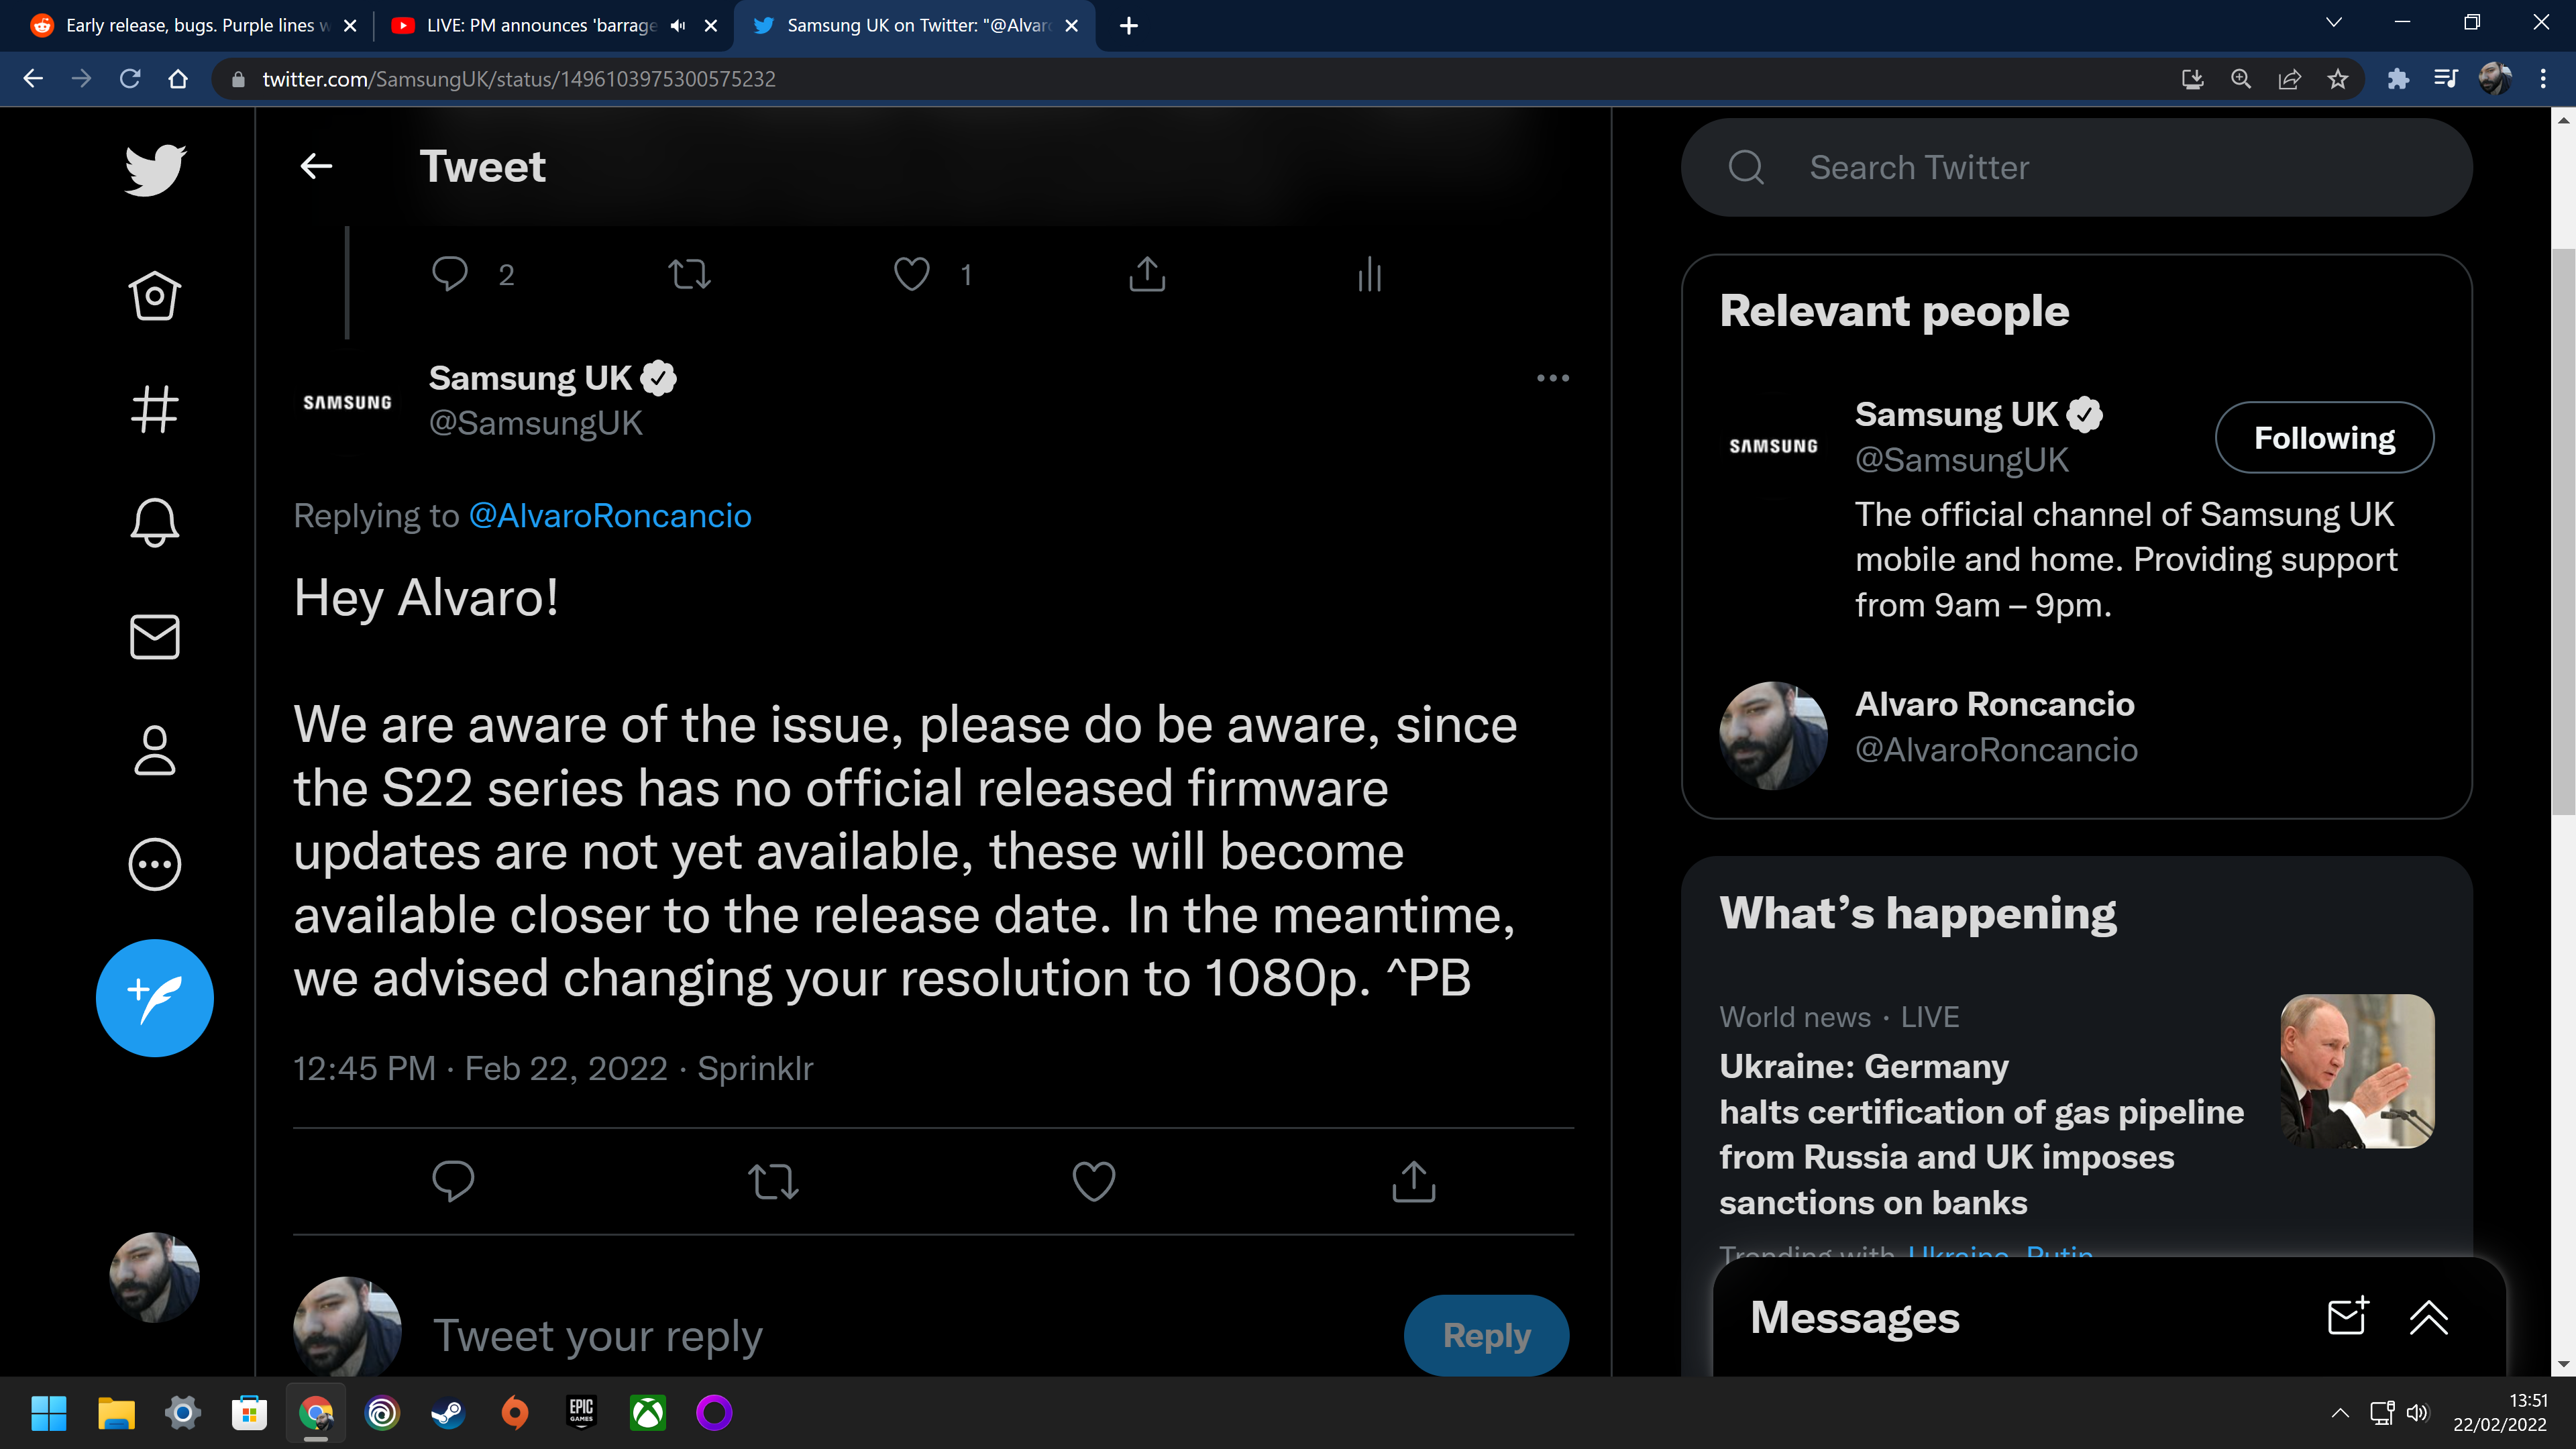Click Tweet your reply text field

pos(598,1335)
